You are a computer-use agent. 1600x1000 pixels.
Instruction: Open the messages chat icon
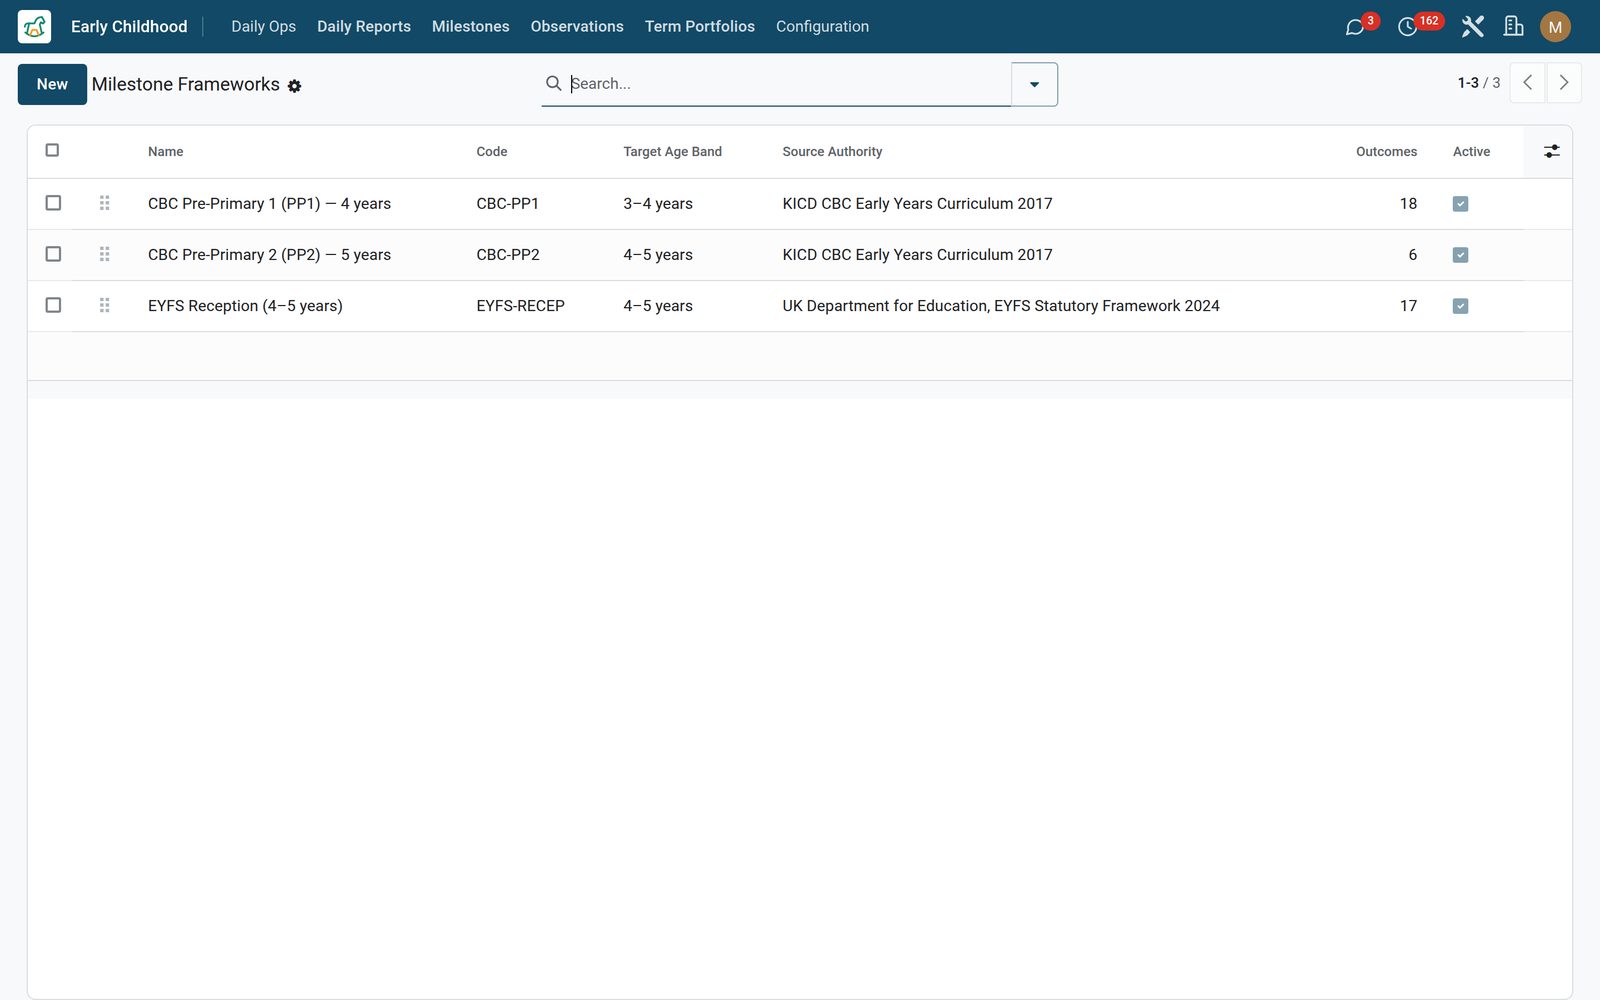1355,27
